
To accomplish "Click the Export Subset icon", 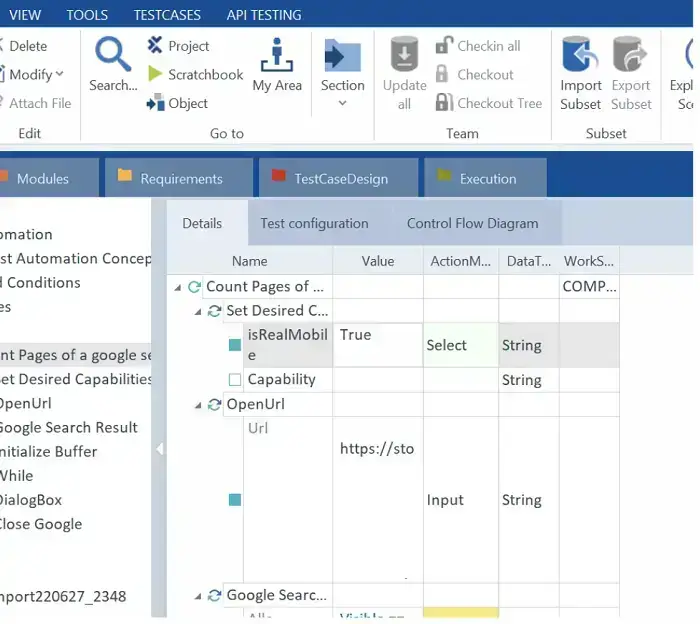I will [631, 54].
